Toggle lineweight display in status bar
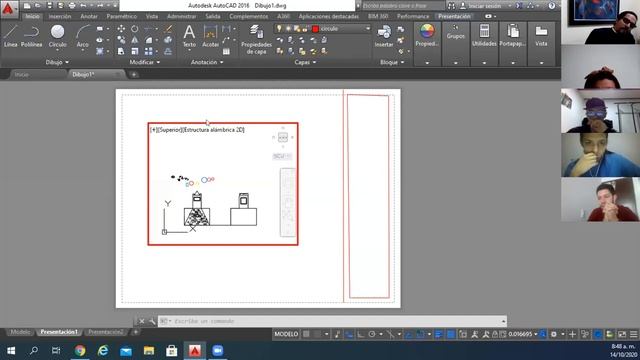Image resolution: width=640 pixels, height=360 pixels. pos(439,334)
